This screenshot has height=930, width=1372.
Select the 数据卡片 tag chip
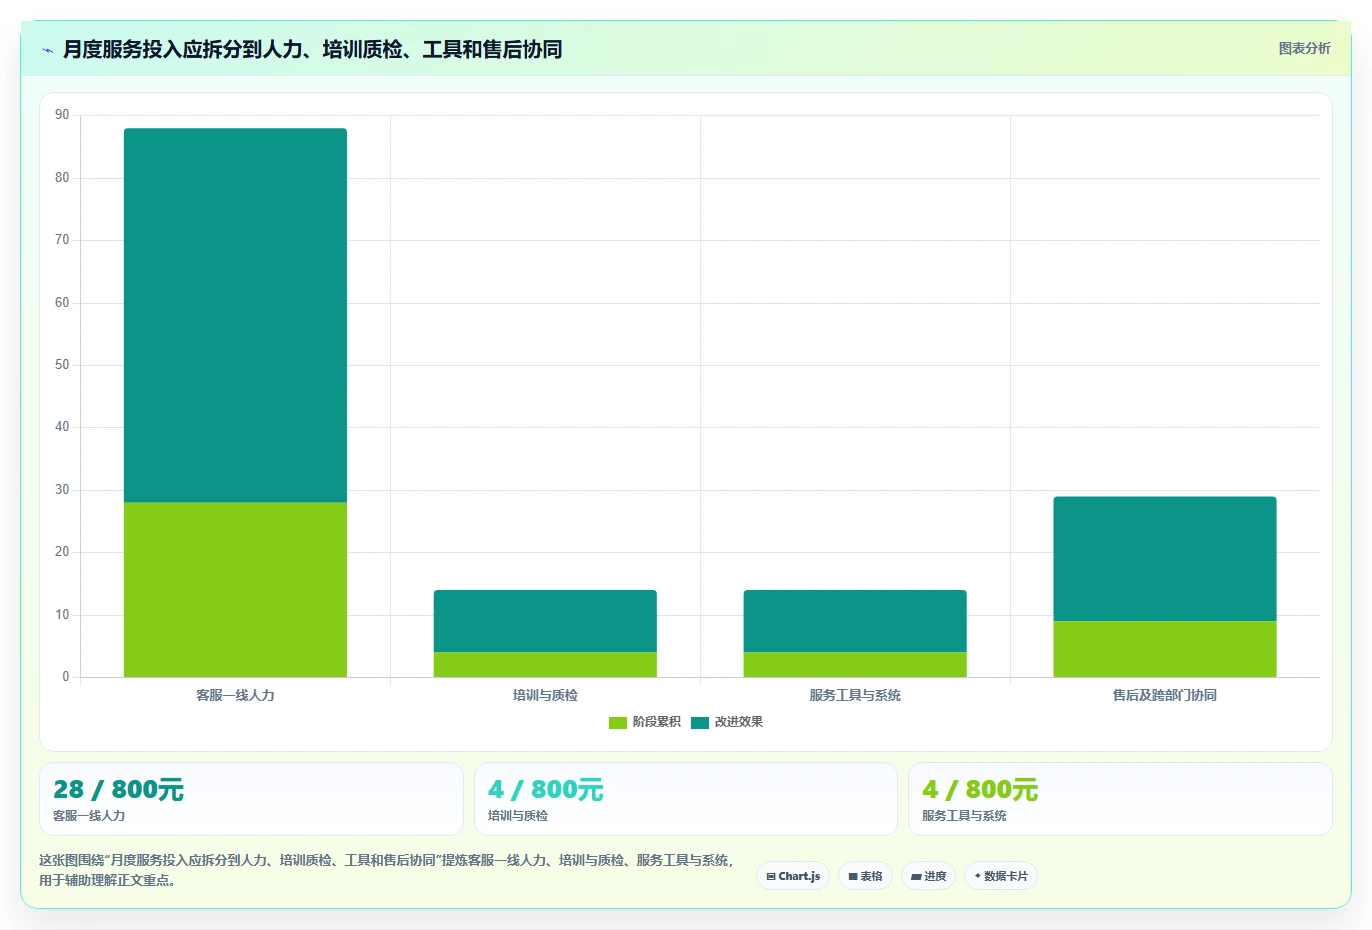1001,876
